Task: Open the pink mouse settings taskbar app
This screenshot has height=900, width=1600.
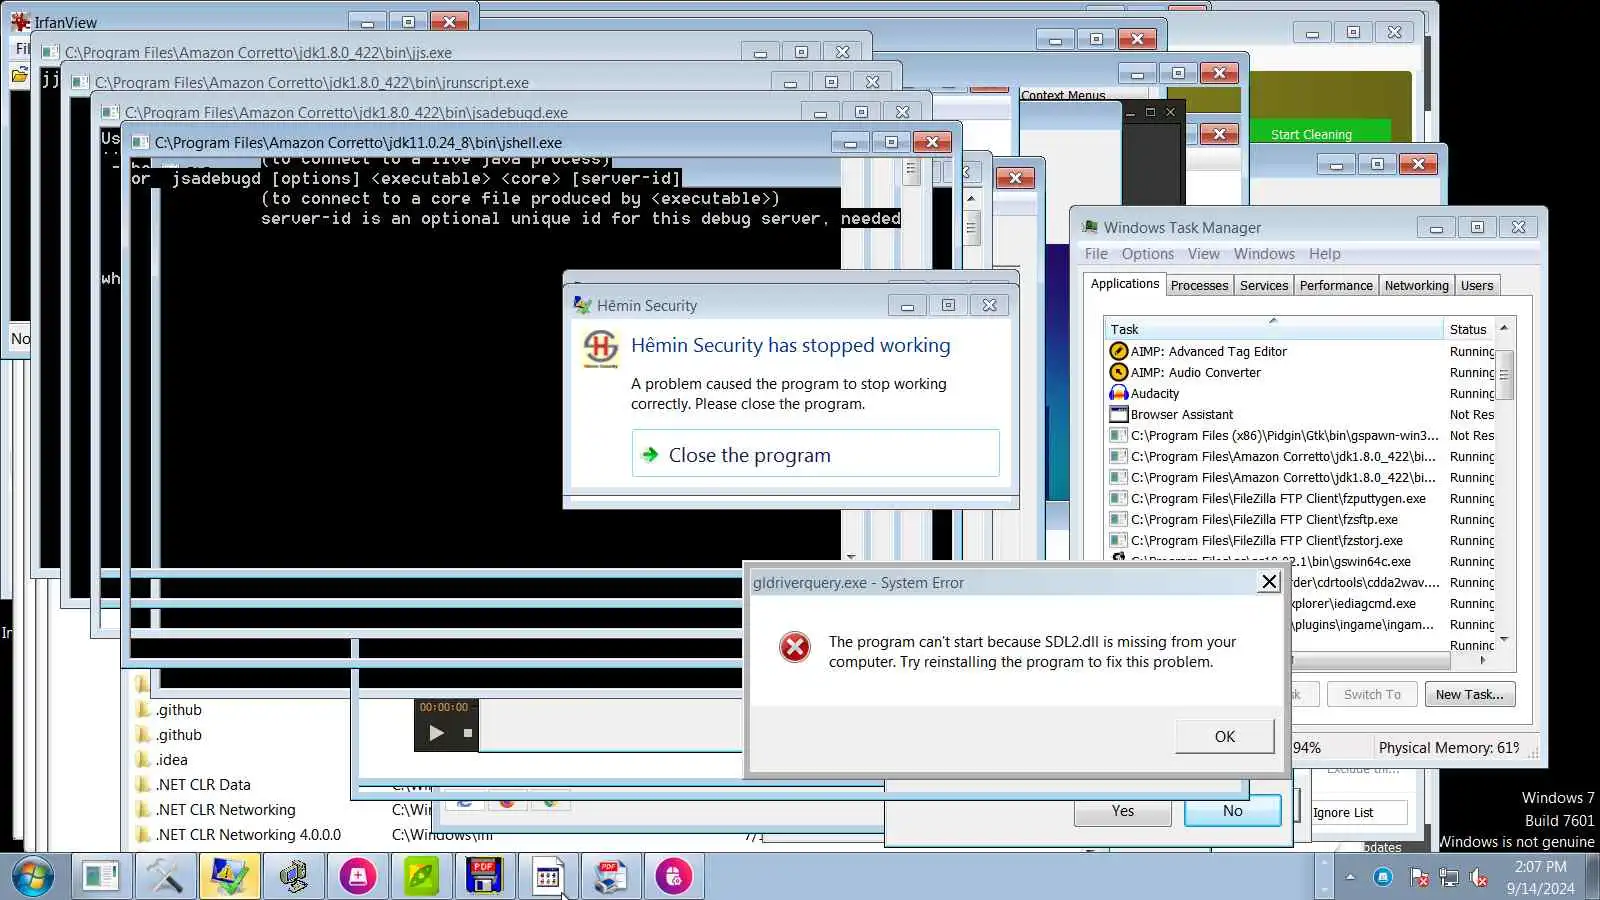Action: [673, 877]
